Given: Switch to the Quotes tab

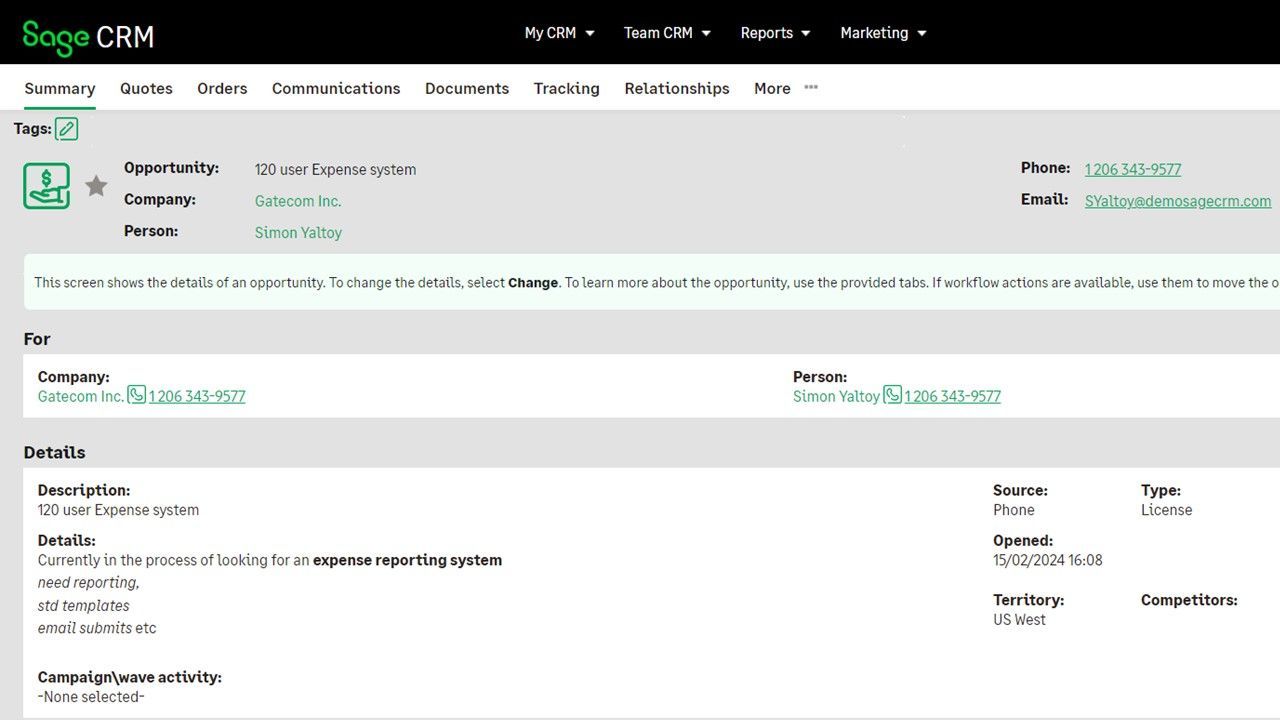Looking at the screenshot, I should [146, 88].
